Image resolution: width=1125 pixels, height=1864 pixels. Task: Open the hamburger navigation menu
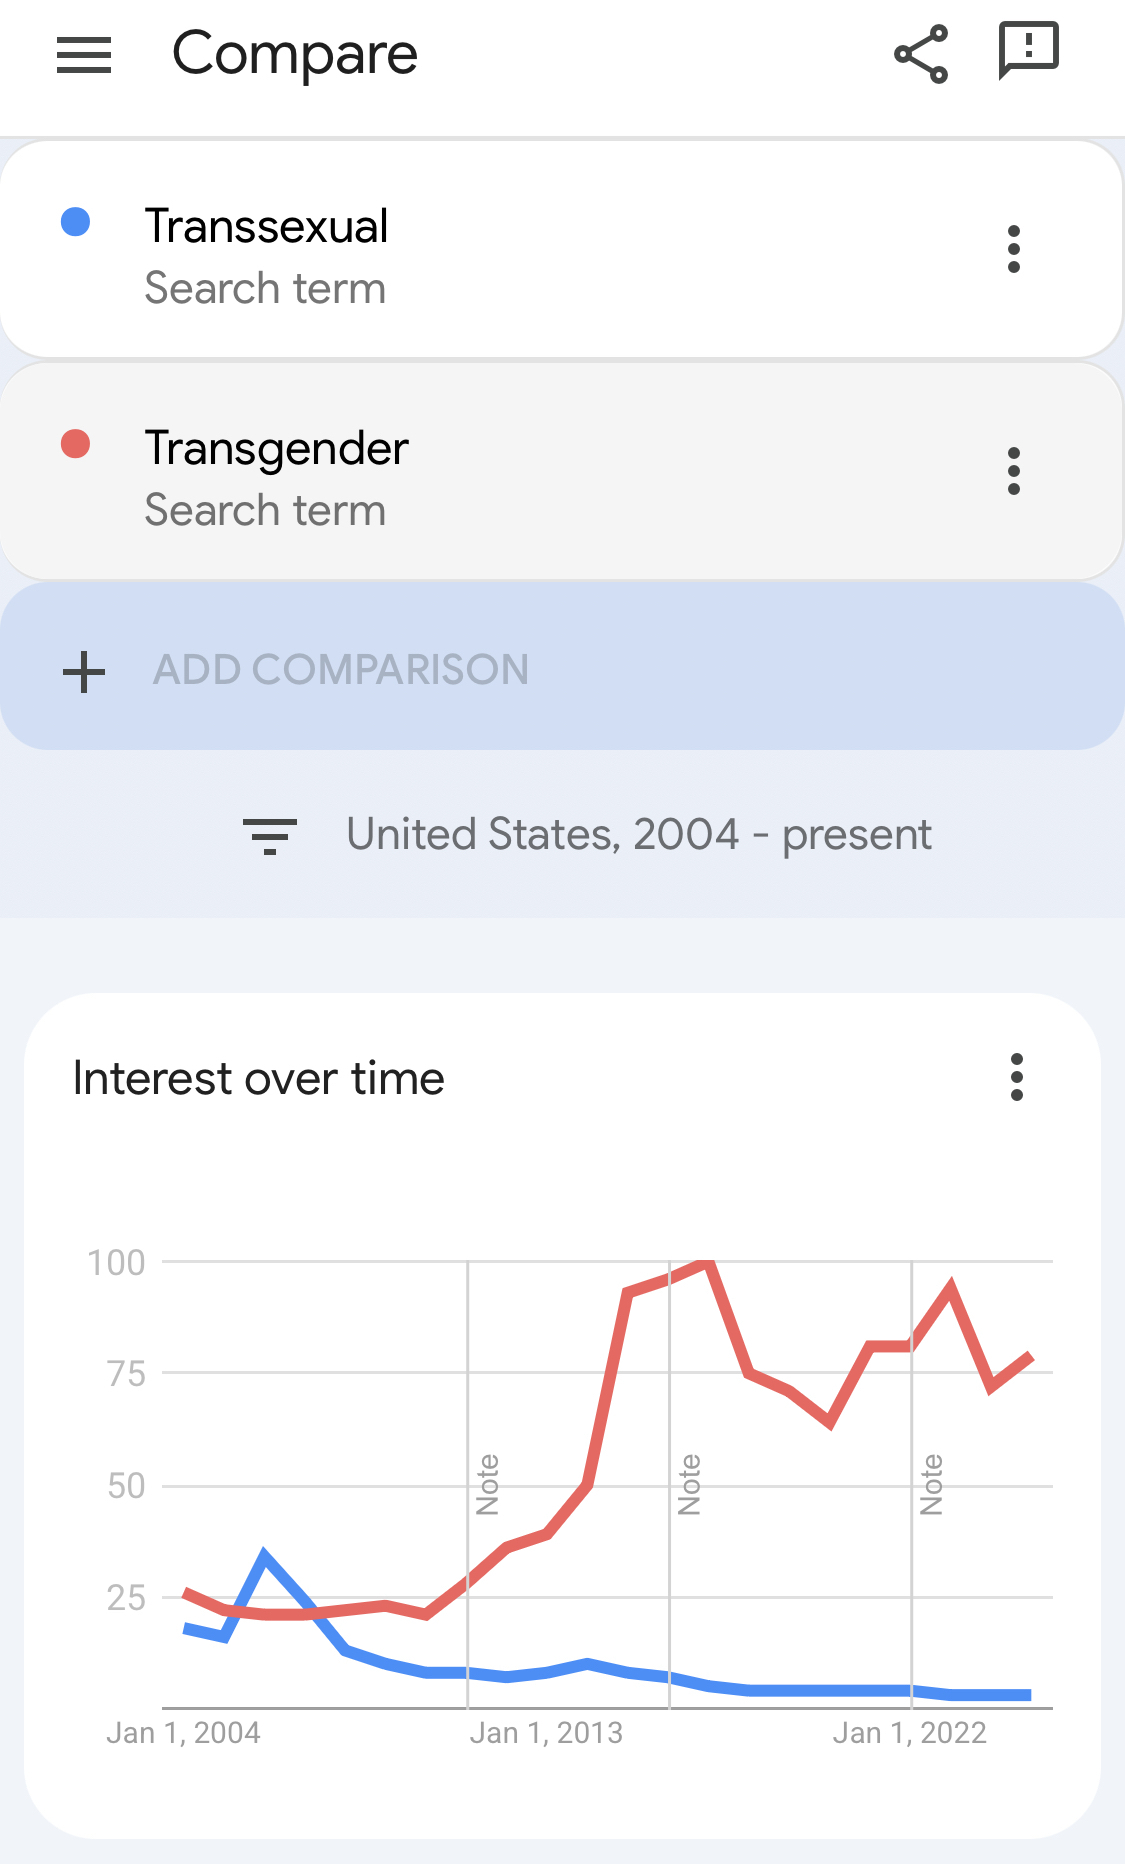84,55
